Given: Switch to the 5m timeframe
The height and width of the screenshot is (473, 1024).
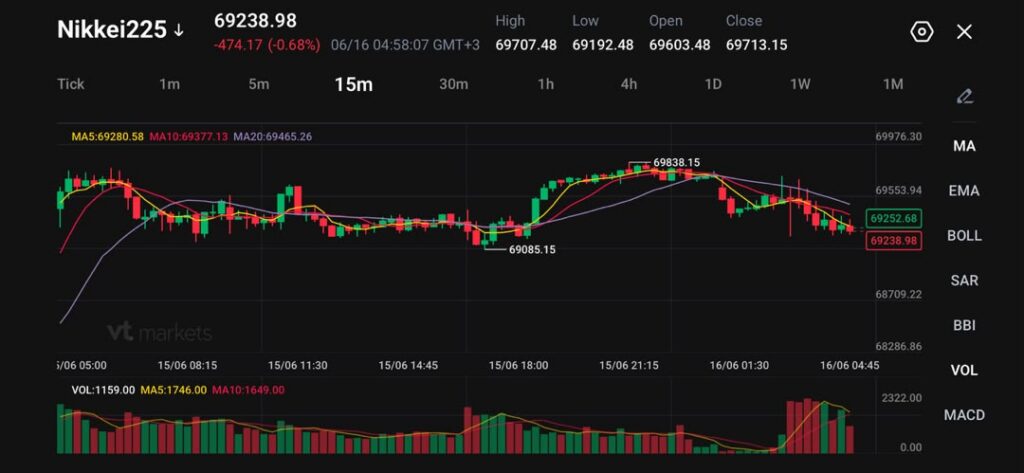Looking at the screenshot, I should coord(259,84).
